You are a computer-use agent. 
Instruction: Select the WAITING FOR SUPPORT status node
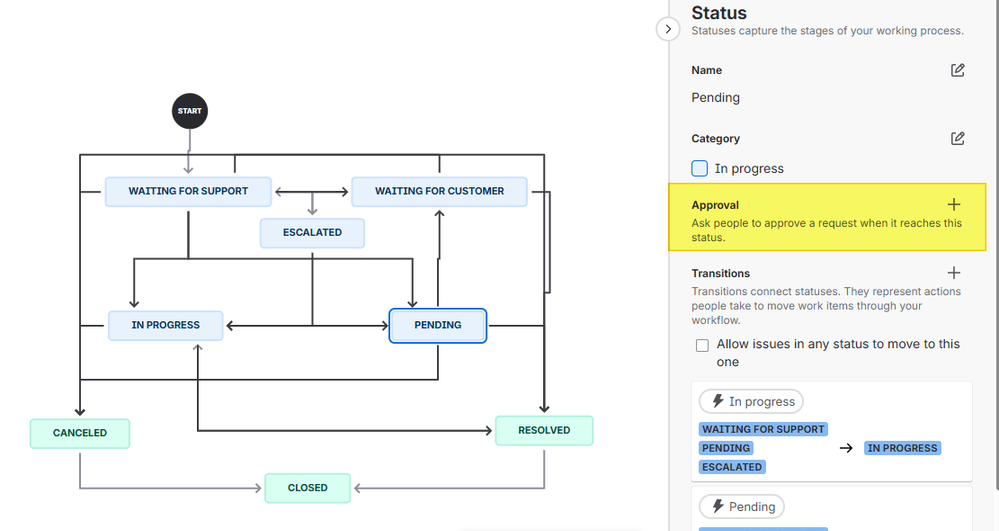[x=188, y=191]
